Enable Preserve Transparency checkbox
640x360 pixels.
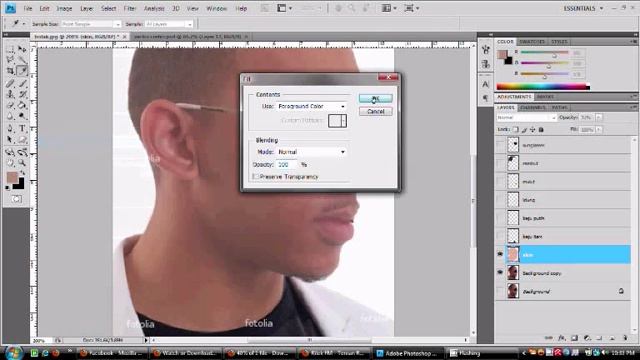click(256, 177)
